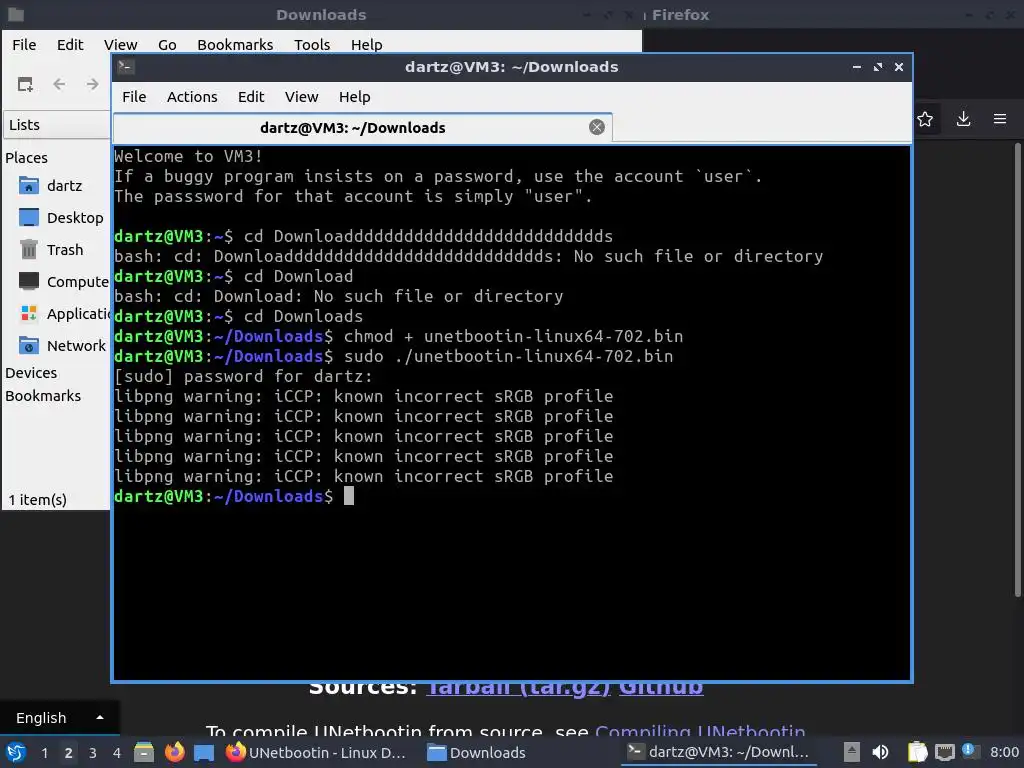Viewport: 1024px width, 768px height.
Task: Open the terminal Actions menu
Action: (x=192, y=97)
